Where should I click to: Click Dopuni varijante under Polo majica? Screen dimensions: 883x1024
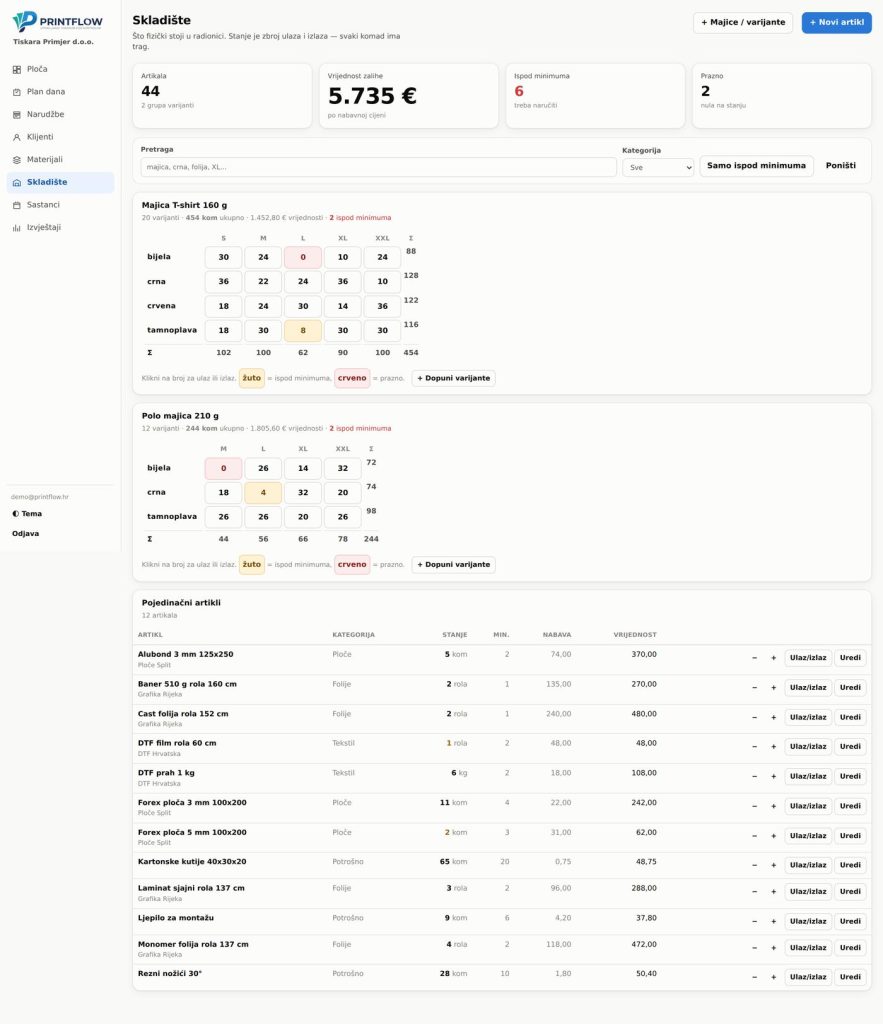453,565
